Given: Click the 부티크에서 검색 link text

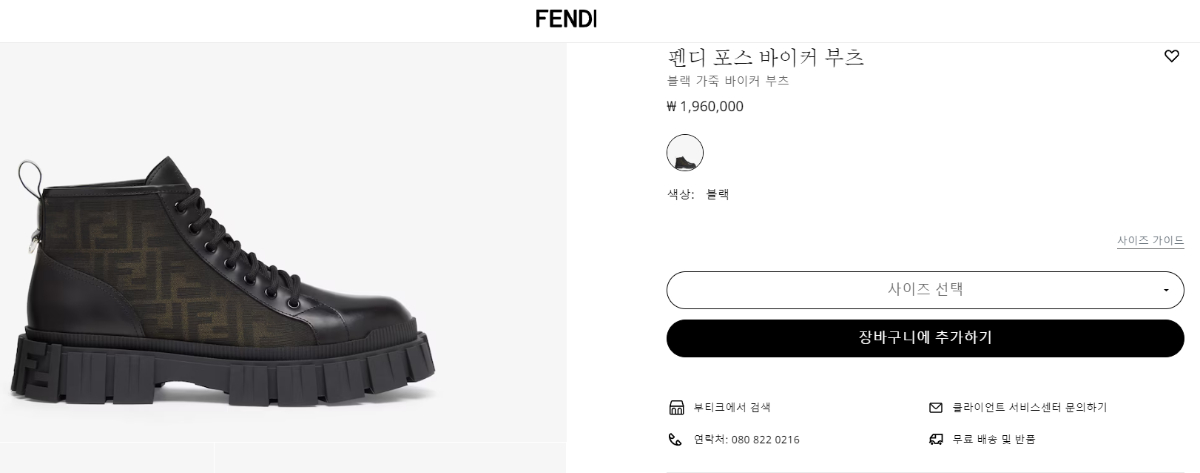Looking at the screenshot, I should pyautogui.click(x=732, y=408).
